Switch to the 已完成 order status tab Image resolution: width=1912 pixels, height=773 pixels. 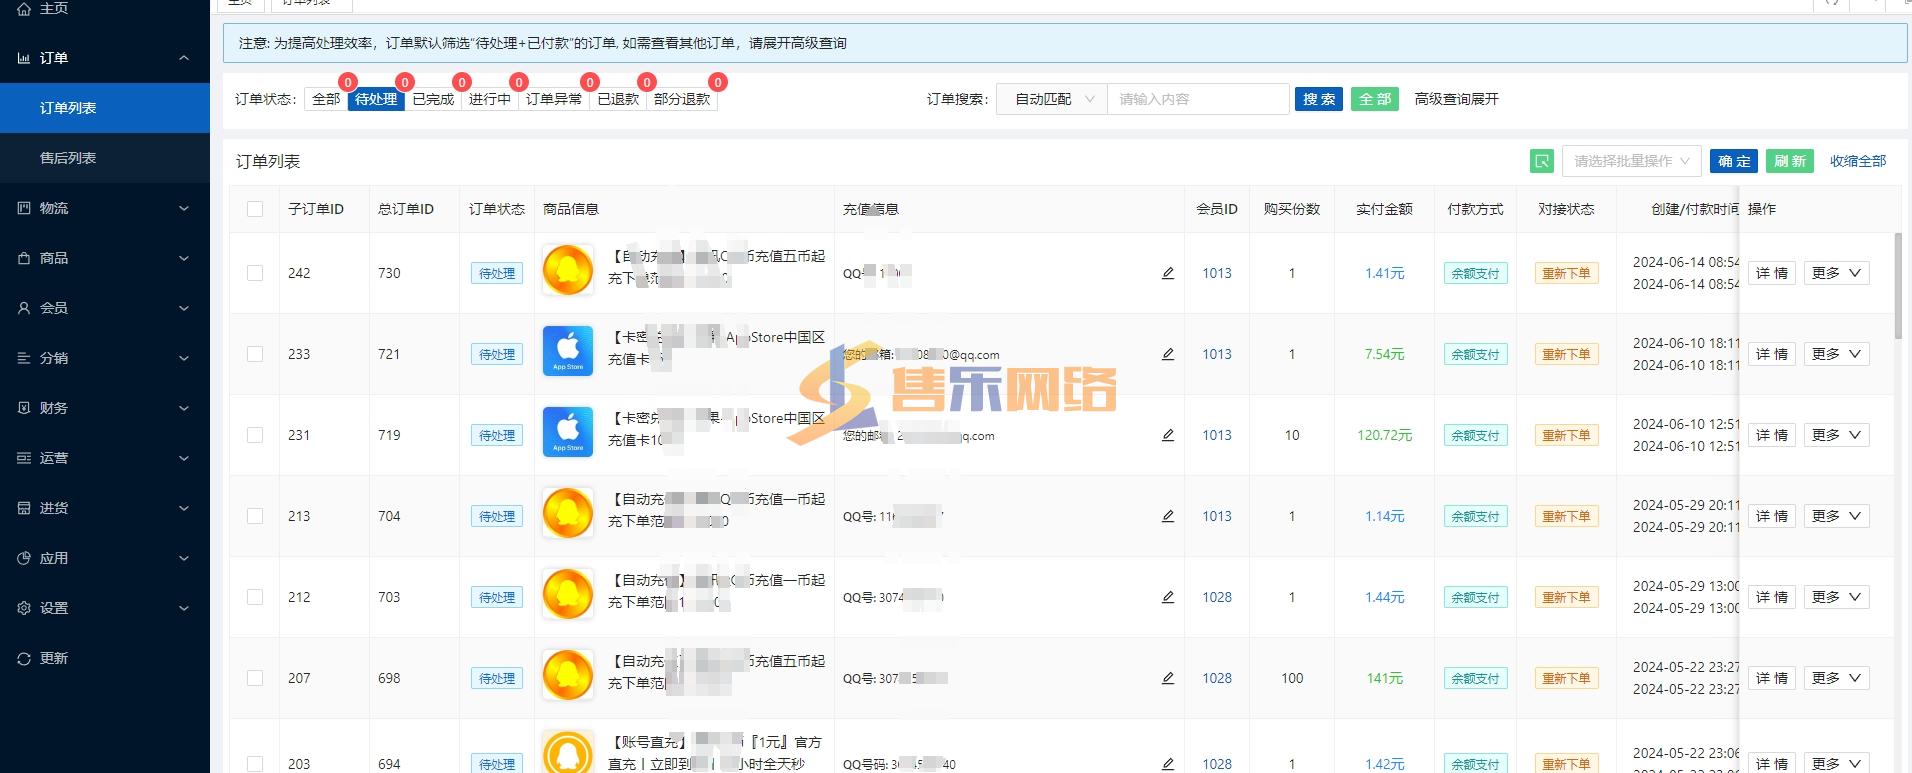point(433,99)
